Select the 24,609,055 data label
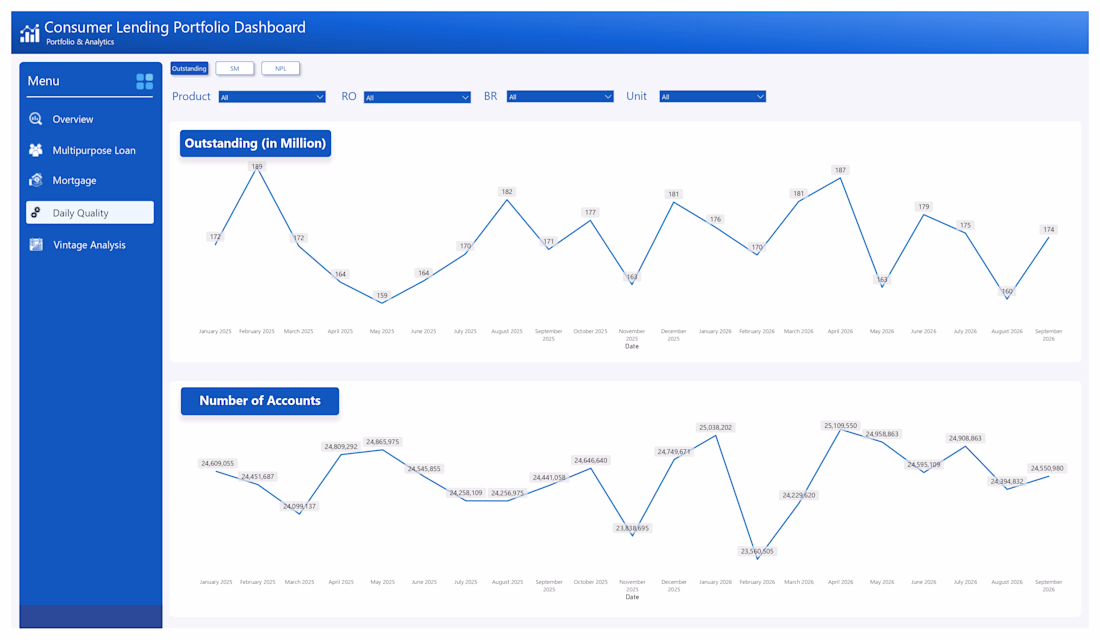The height and width of the screenshot is (640, 1100). 217,463
